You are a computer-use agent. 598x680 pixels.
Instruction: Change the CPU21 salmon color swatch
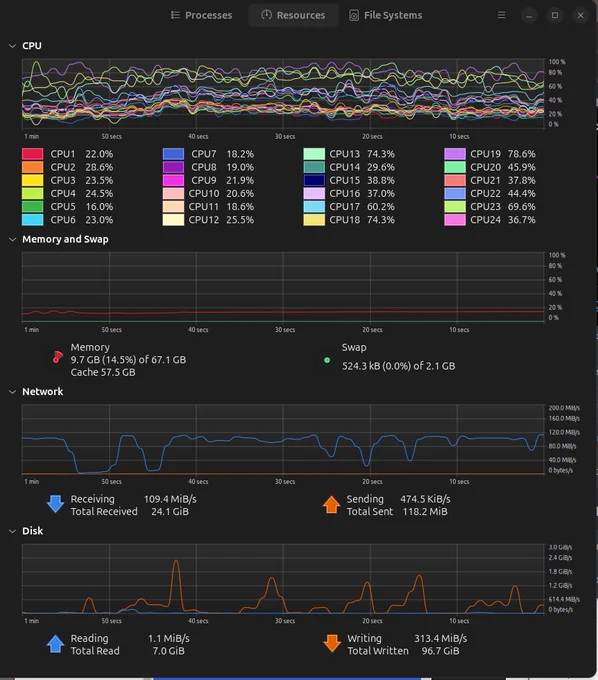[x=455, y=180]
